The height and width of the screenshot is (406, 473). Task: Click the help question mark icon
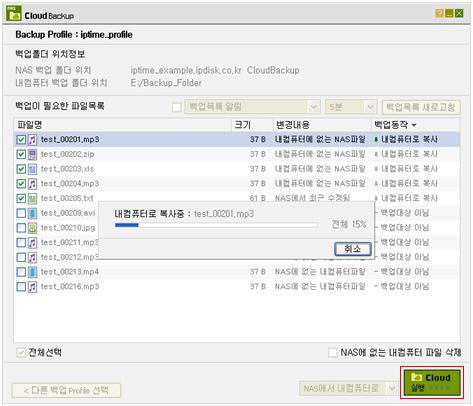[439, 13]
